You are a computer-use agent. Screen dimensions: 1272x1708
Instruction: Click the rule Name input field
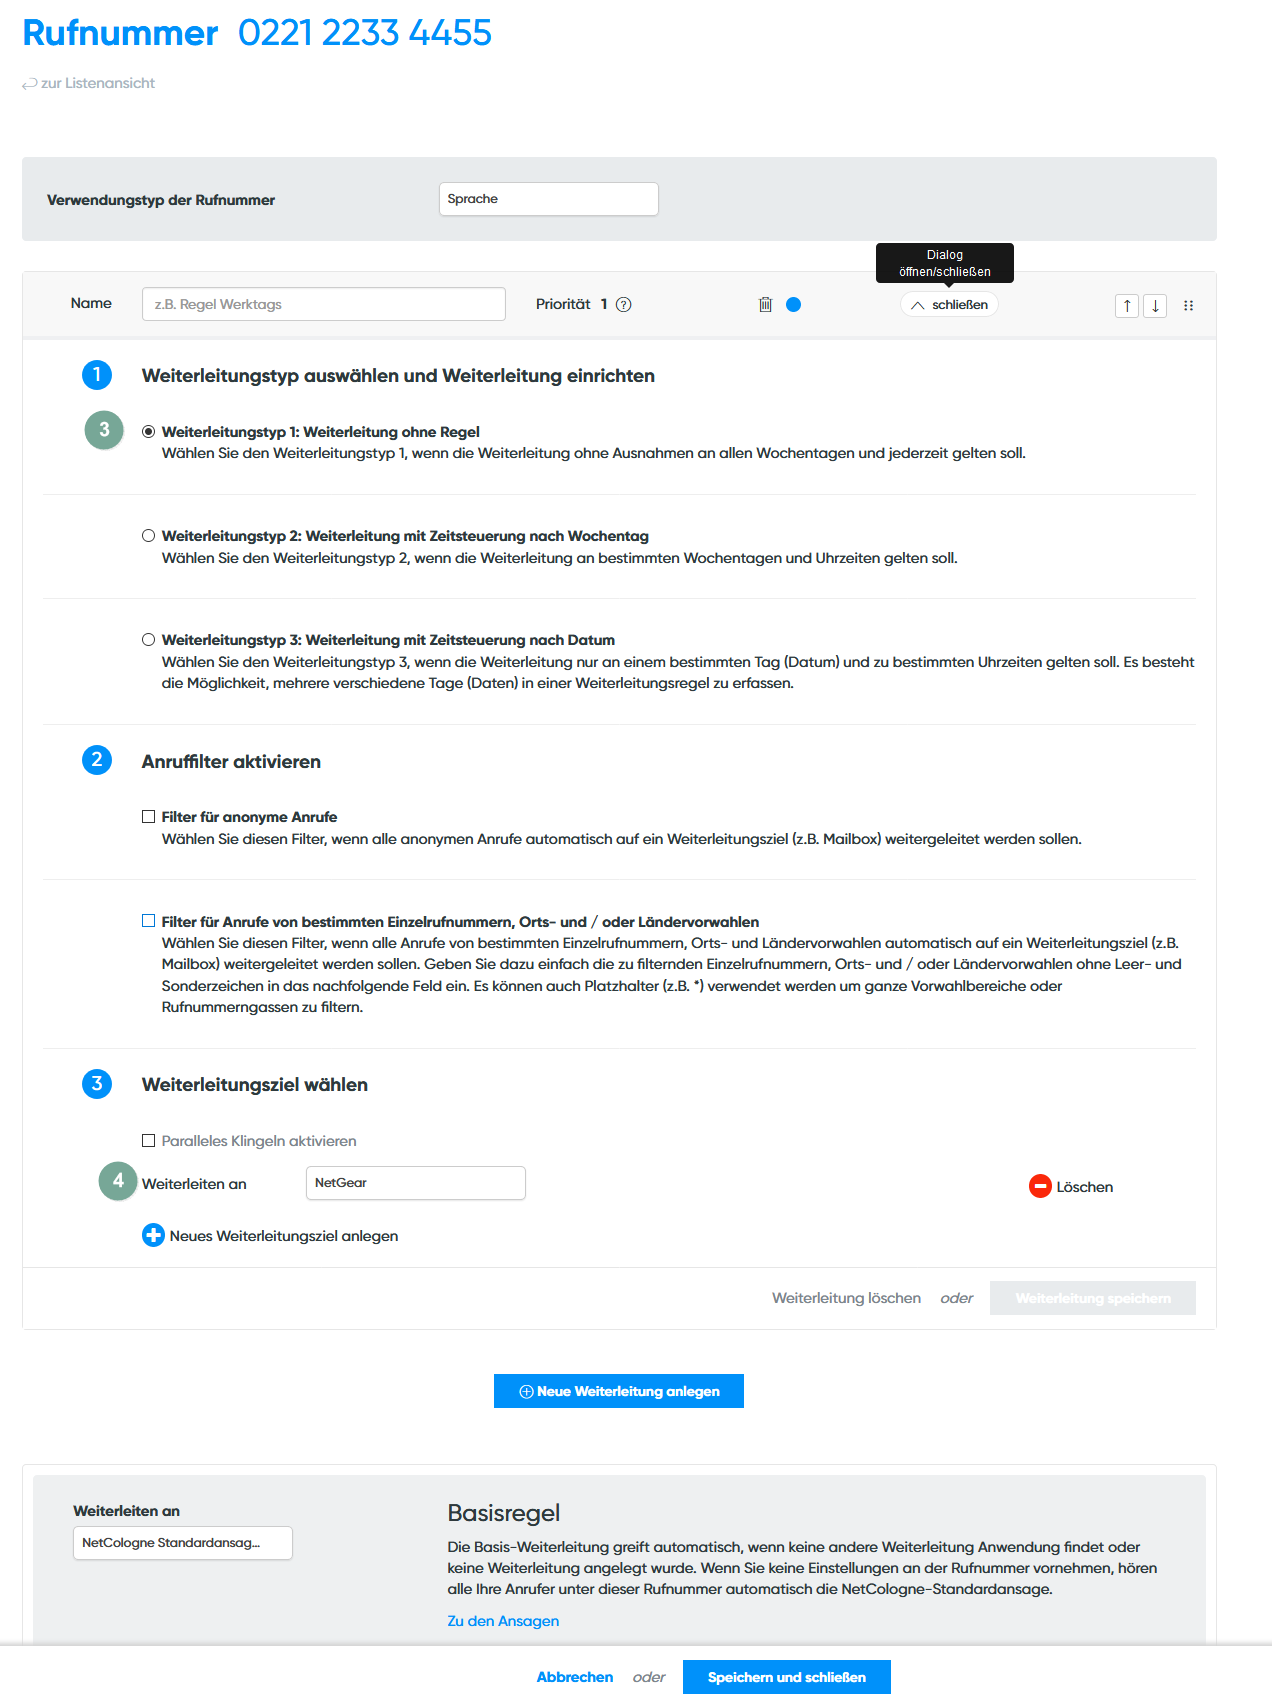click(324, 304)
